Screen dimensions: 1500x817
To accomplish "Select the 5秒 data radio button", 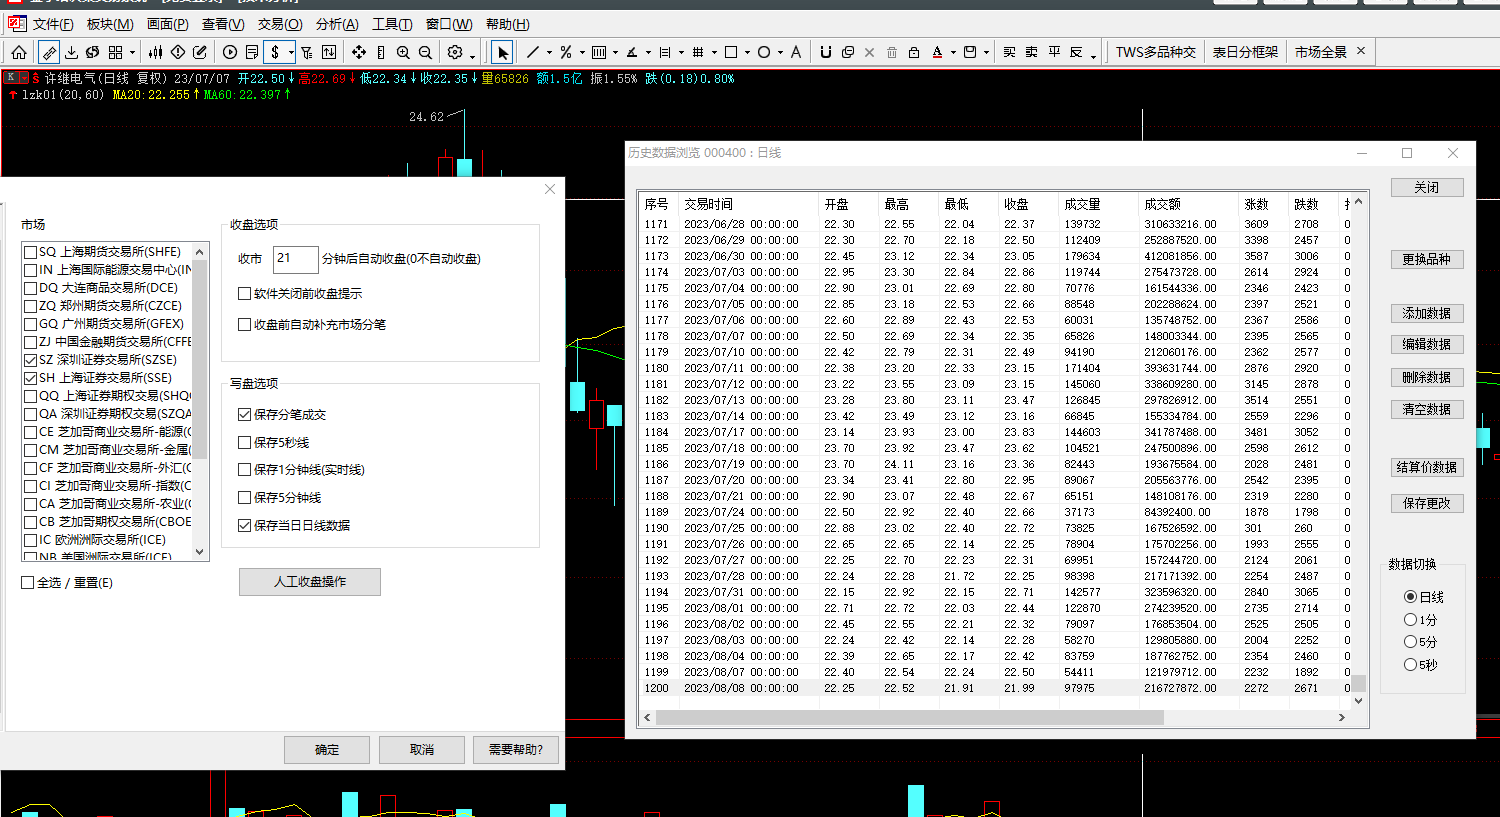I will coord(1411,665).
